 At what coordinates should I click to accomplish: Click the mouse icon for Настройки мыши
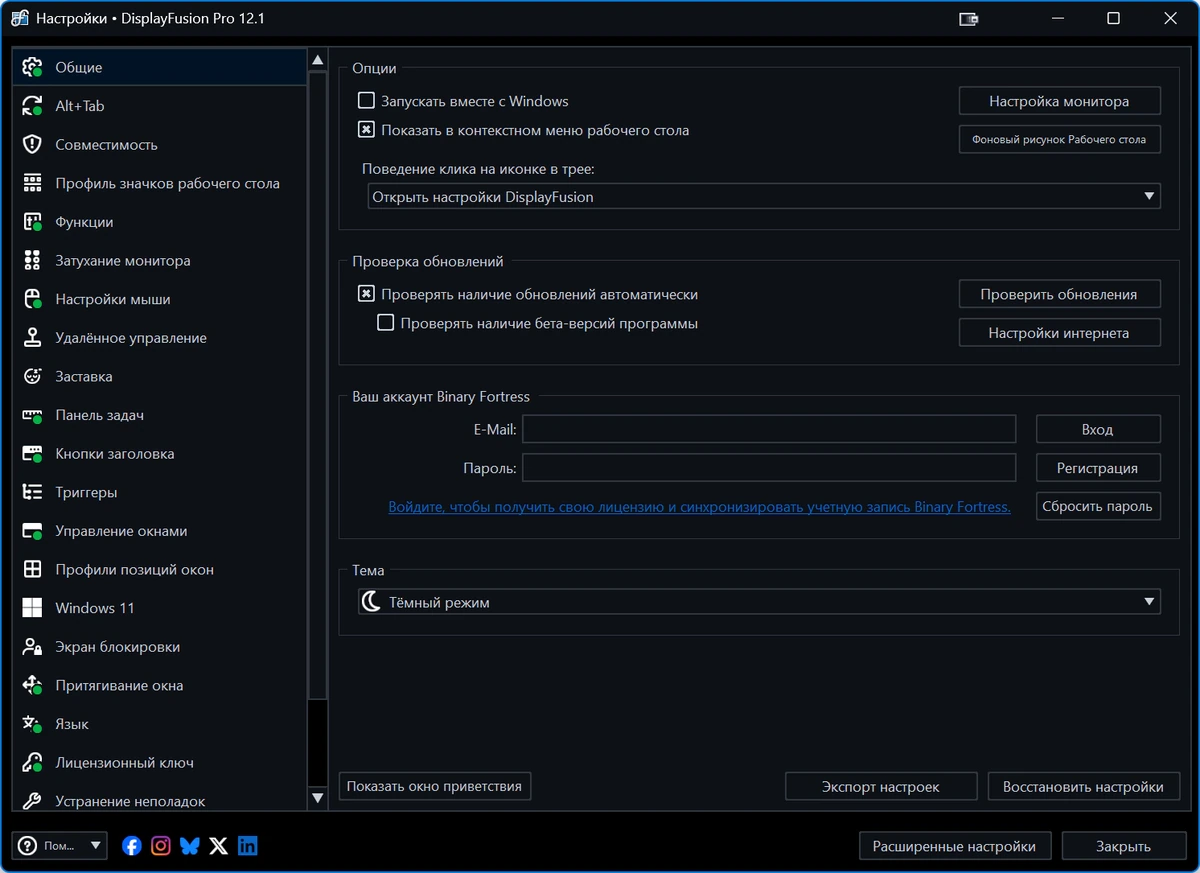[x=32, y=299]
